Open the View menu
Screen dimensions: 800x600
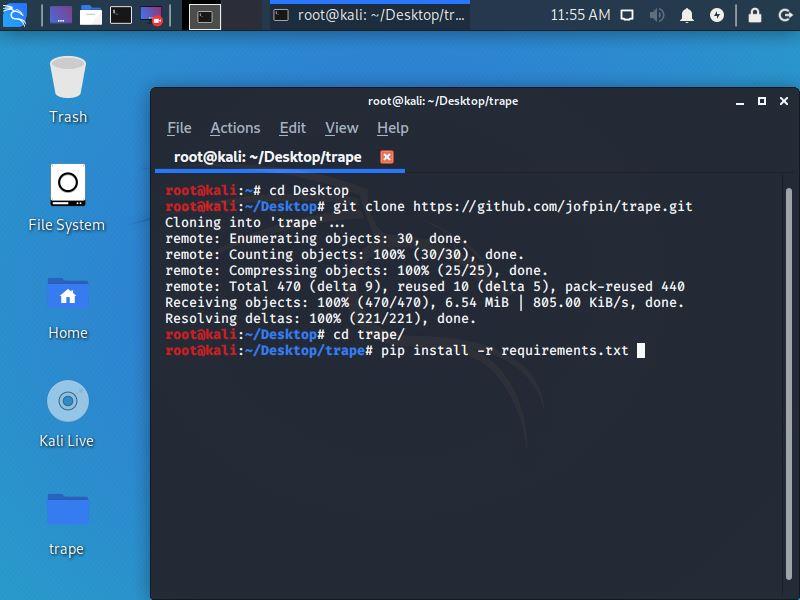341,128
